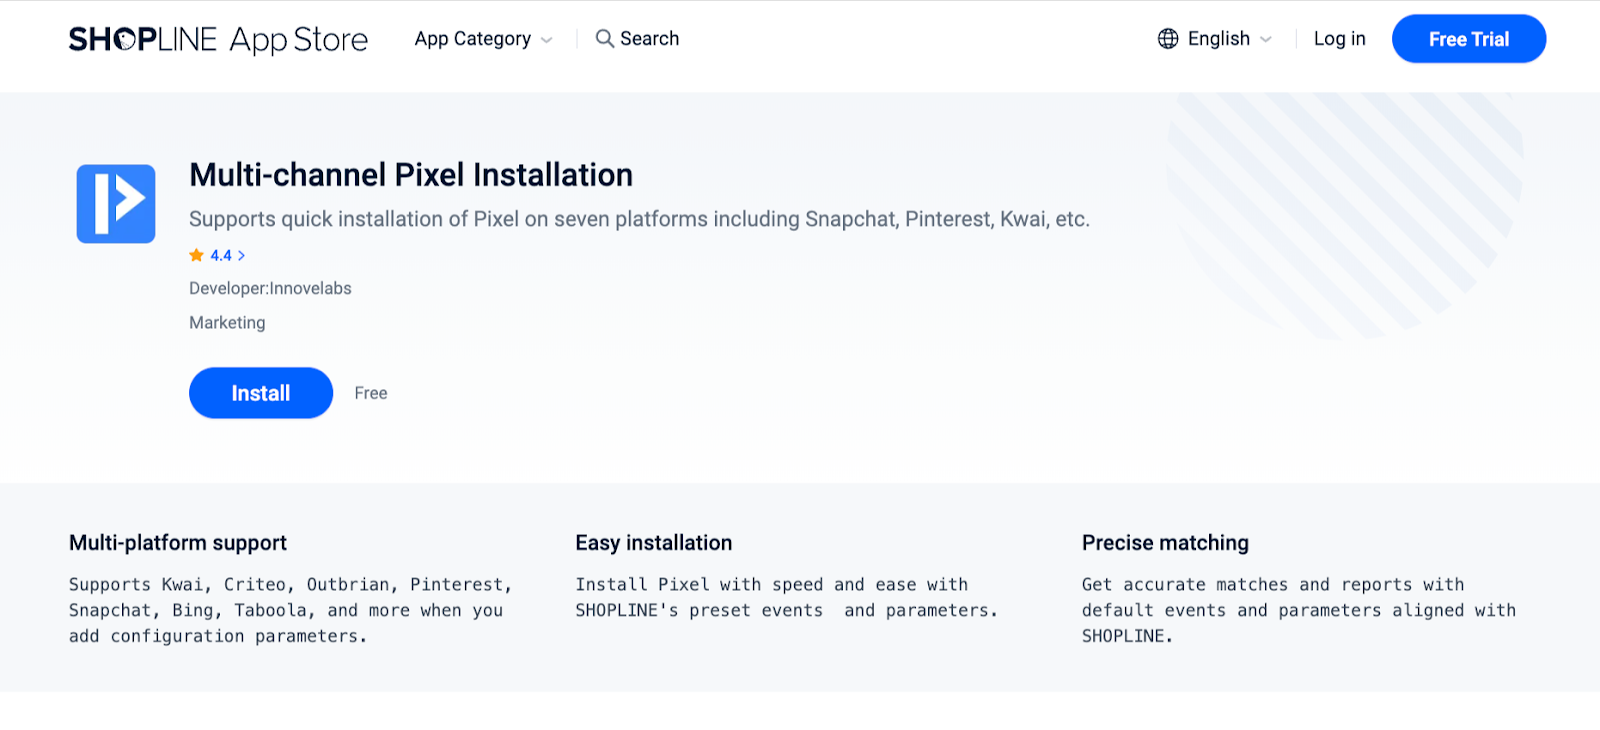Click the chevron beside English

(1266, 40)
